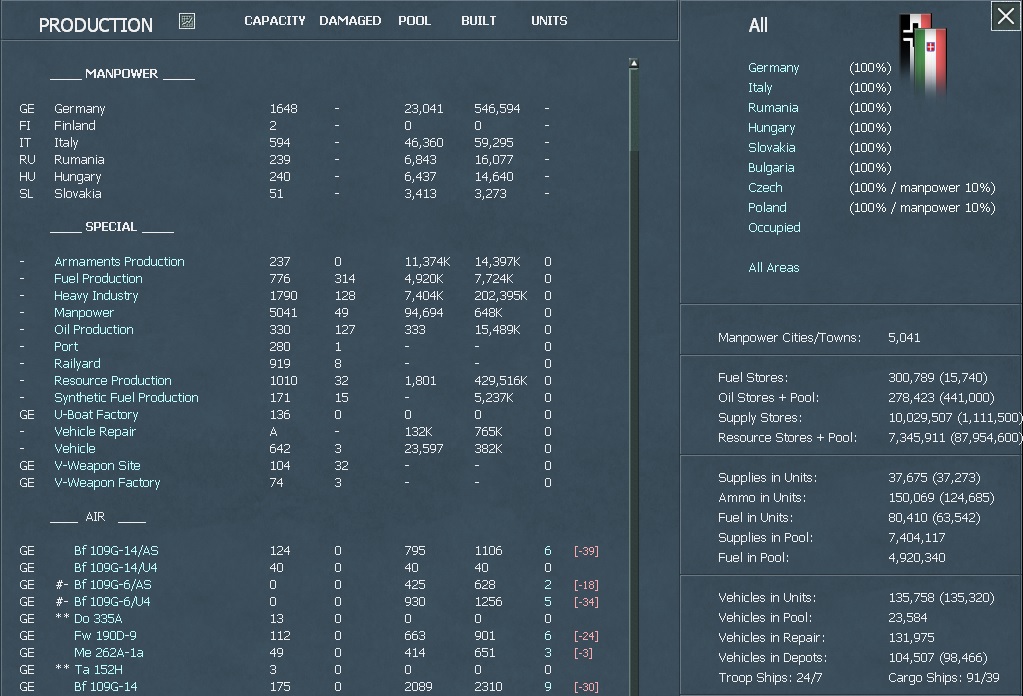Open Fuel Production details
The height and width of the screenshot is (696, 1023).
point(98,279)
